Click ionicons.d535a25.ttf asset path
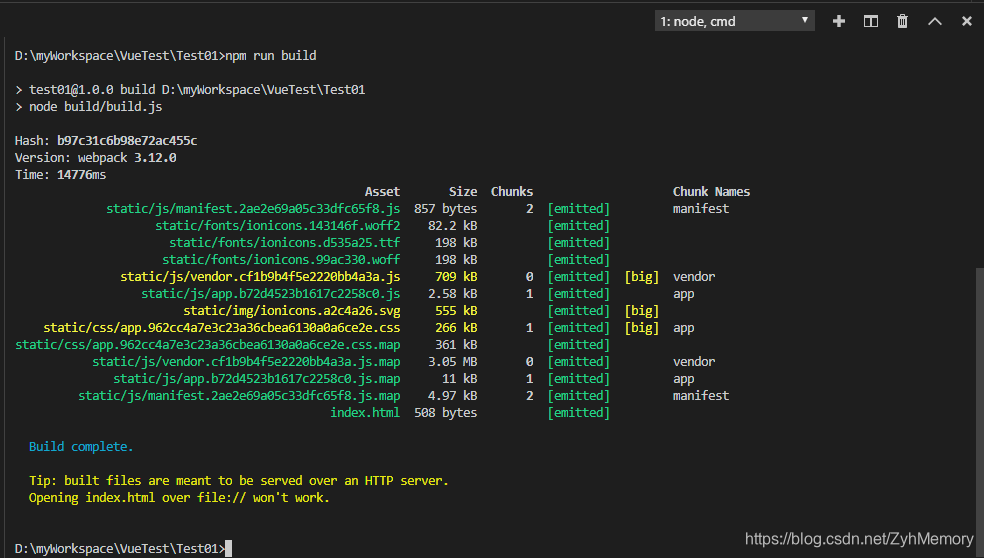This screenshot has height=558, width=984. click(284, 242)
